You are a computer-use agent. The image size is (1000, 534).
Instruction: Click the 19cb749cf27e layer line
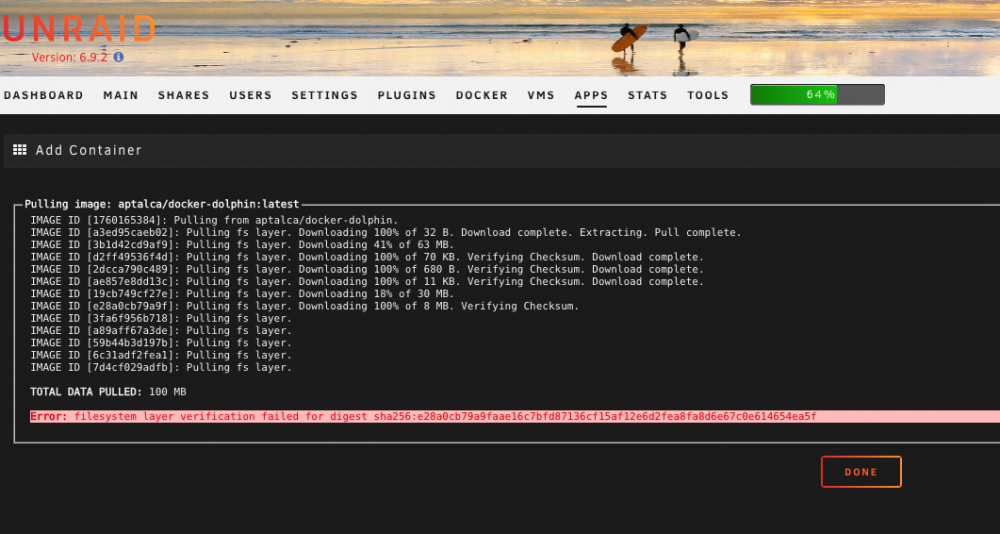pyautogui.click(x=242, y=293)
